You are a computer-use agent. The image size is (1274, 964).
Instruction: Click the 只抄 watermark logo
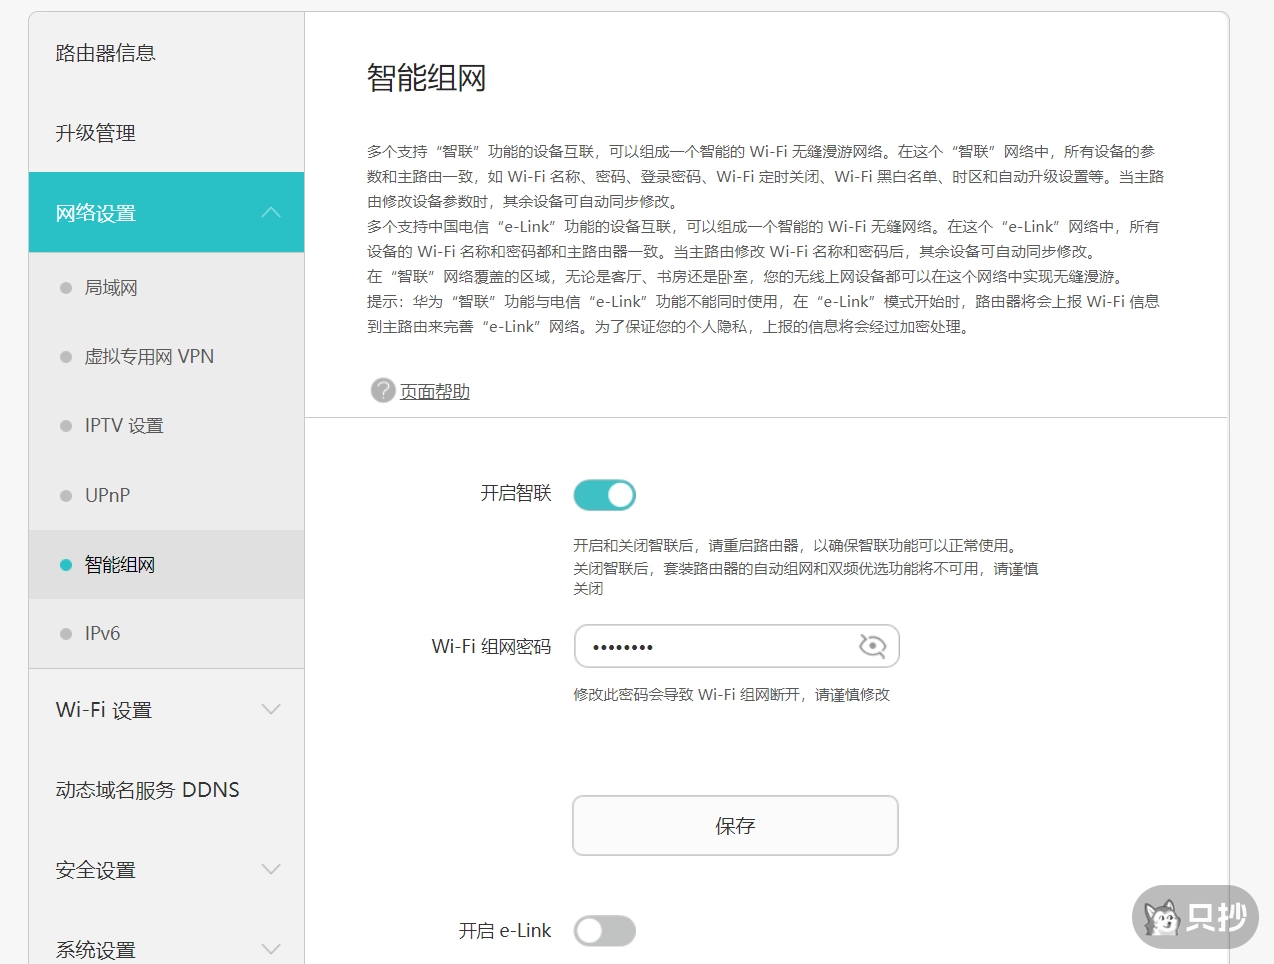click(x=1195, y=917)
